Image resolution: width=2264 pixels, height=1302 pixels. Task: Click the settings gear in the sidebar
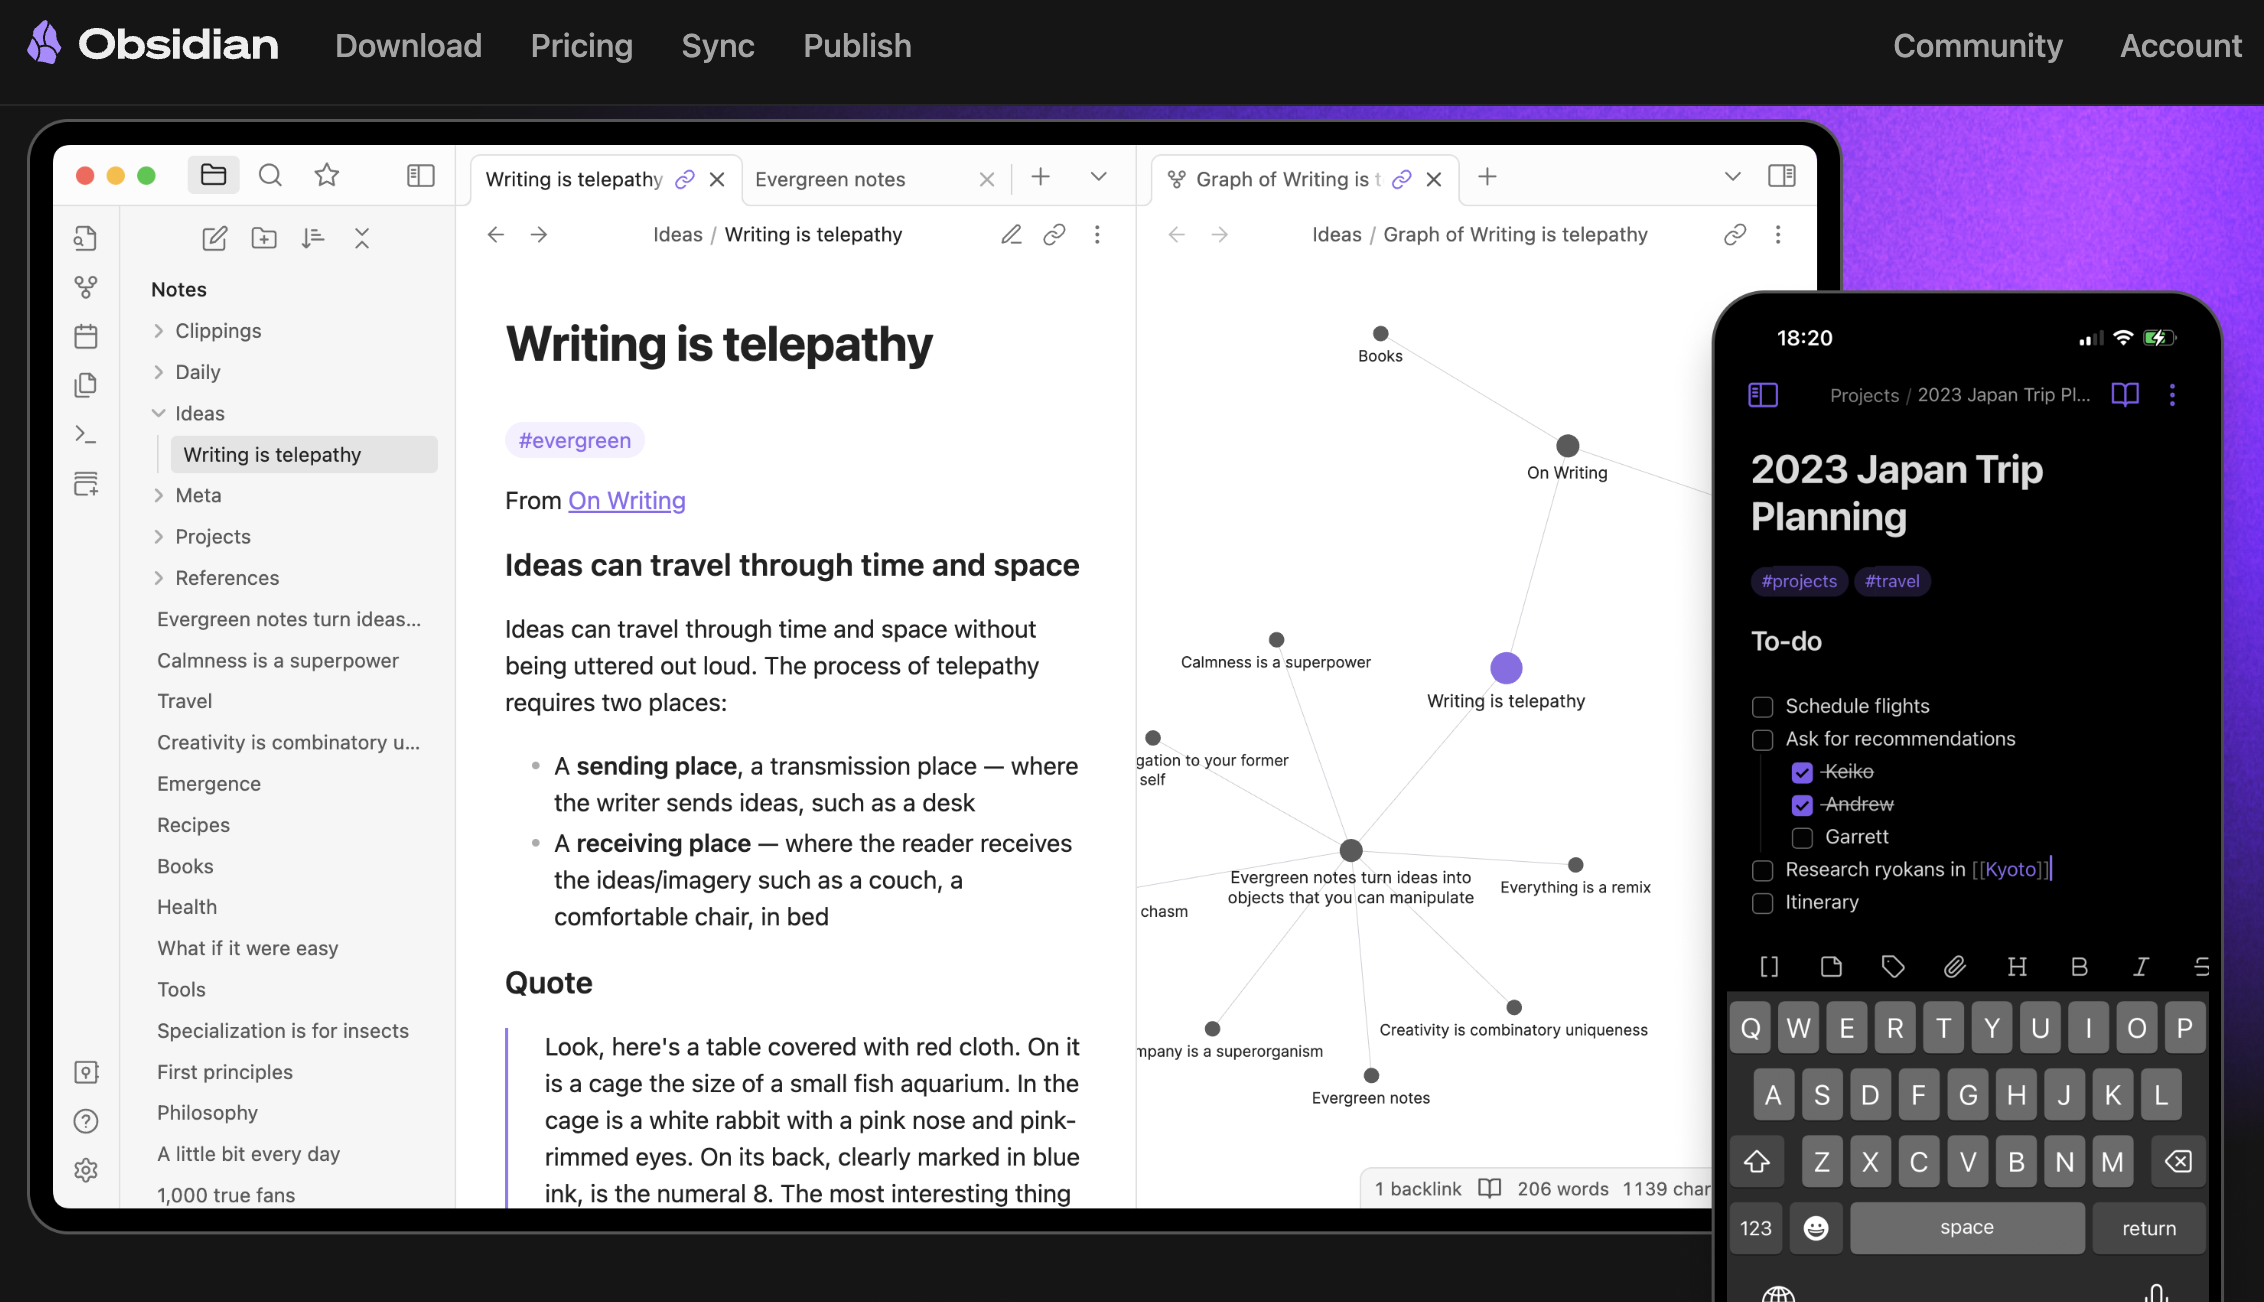tap(86, 1170)
